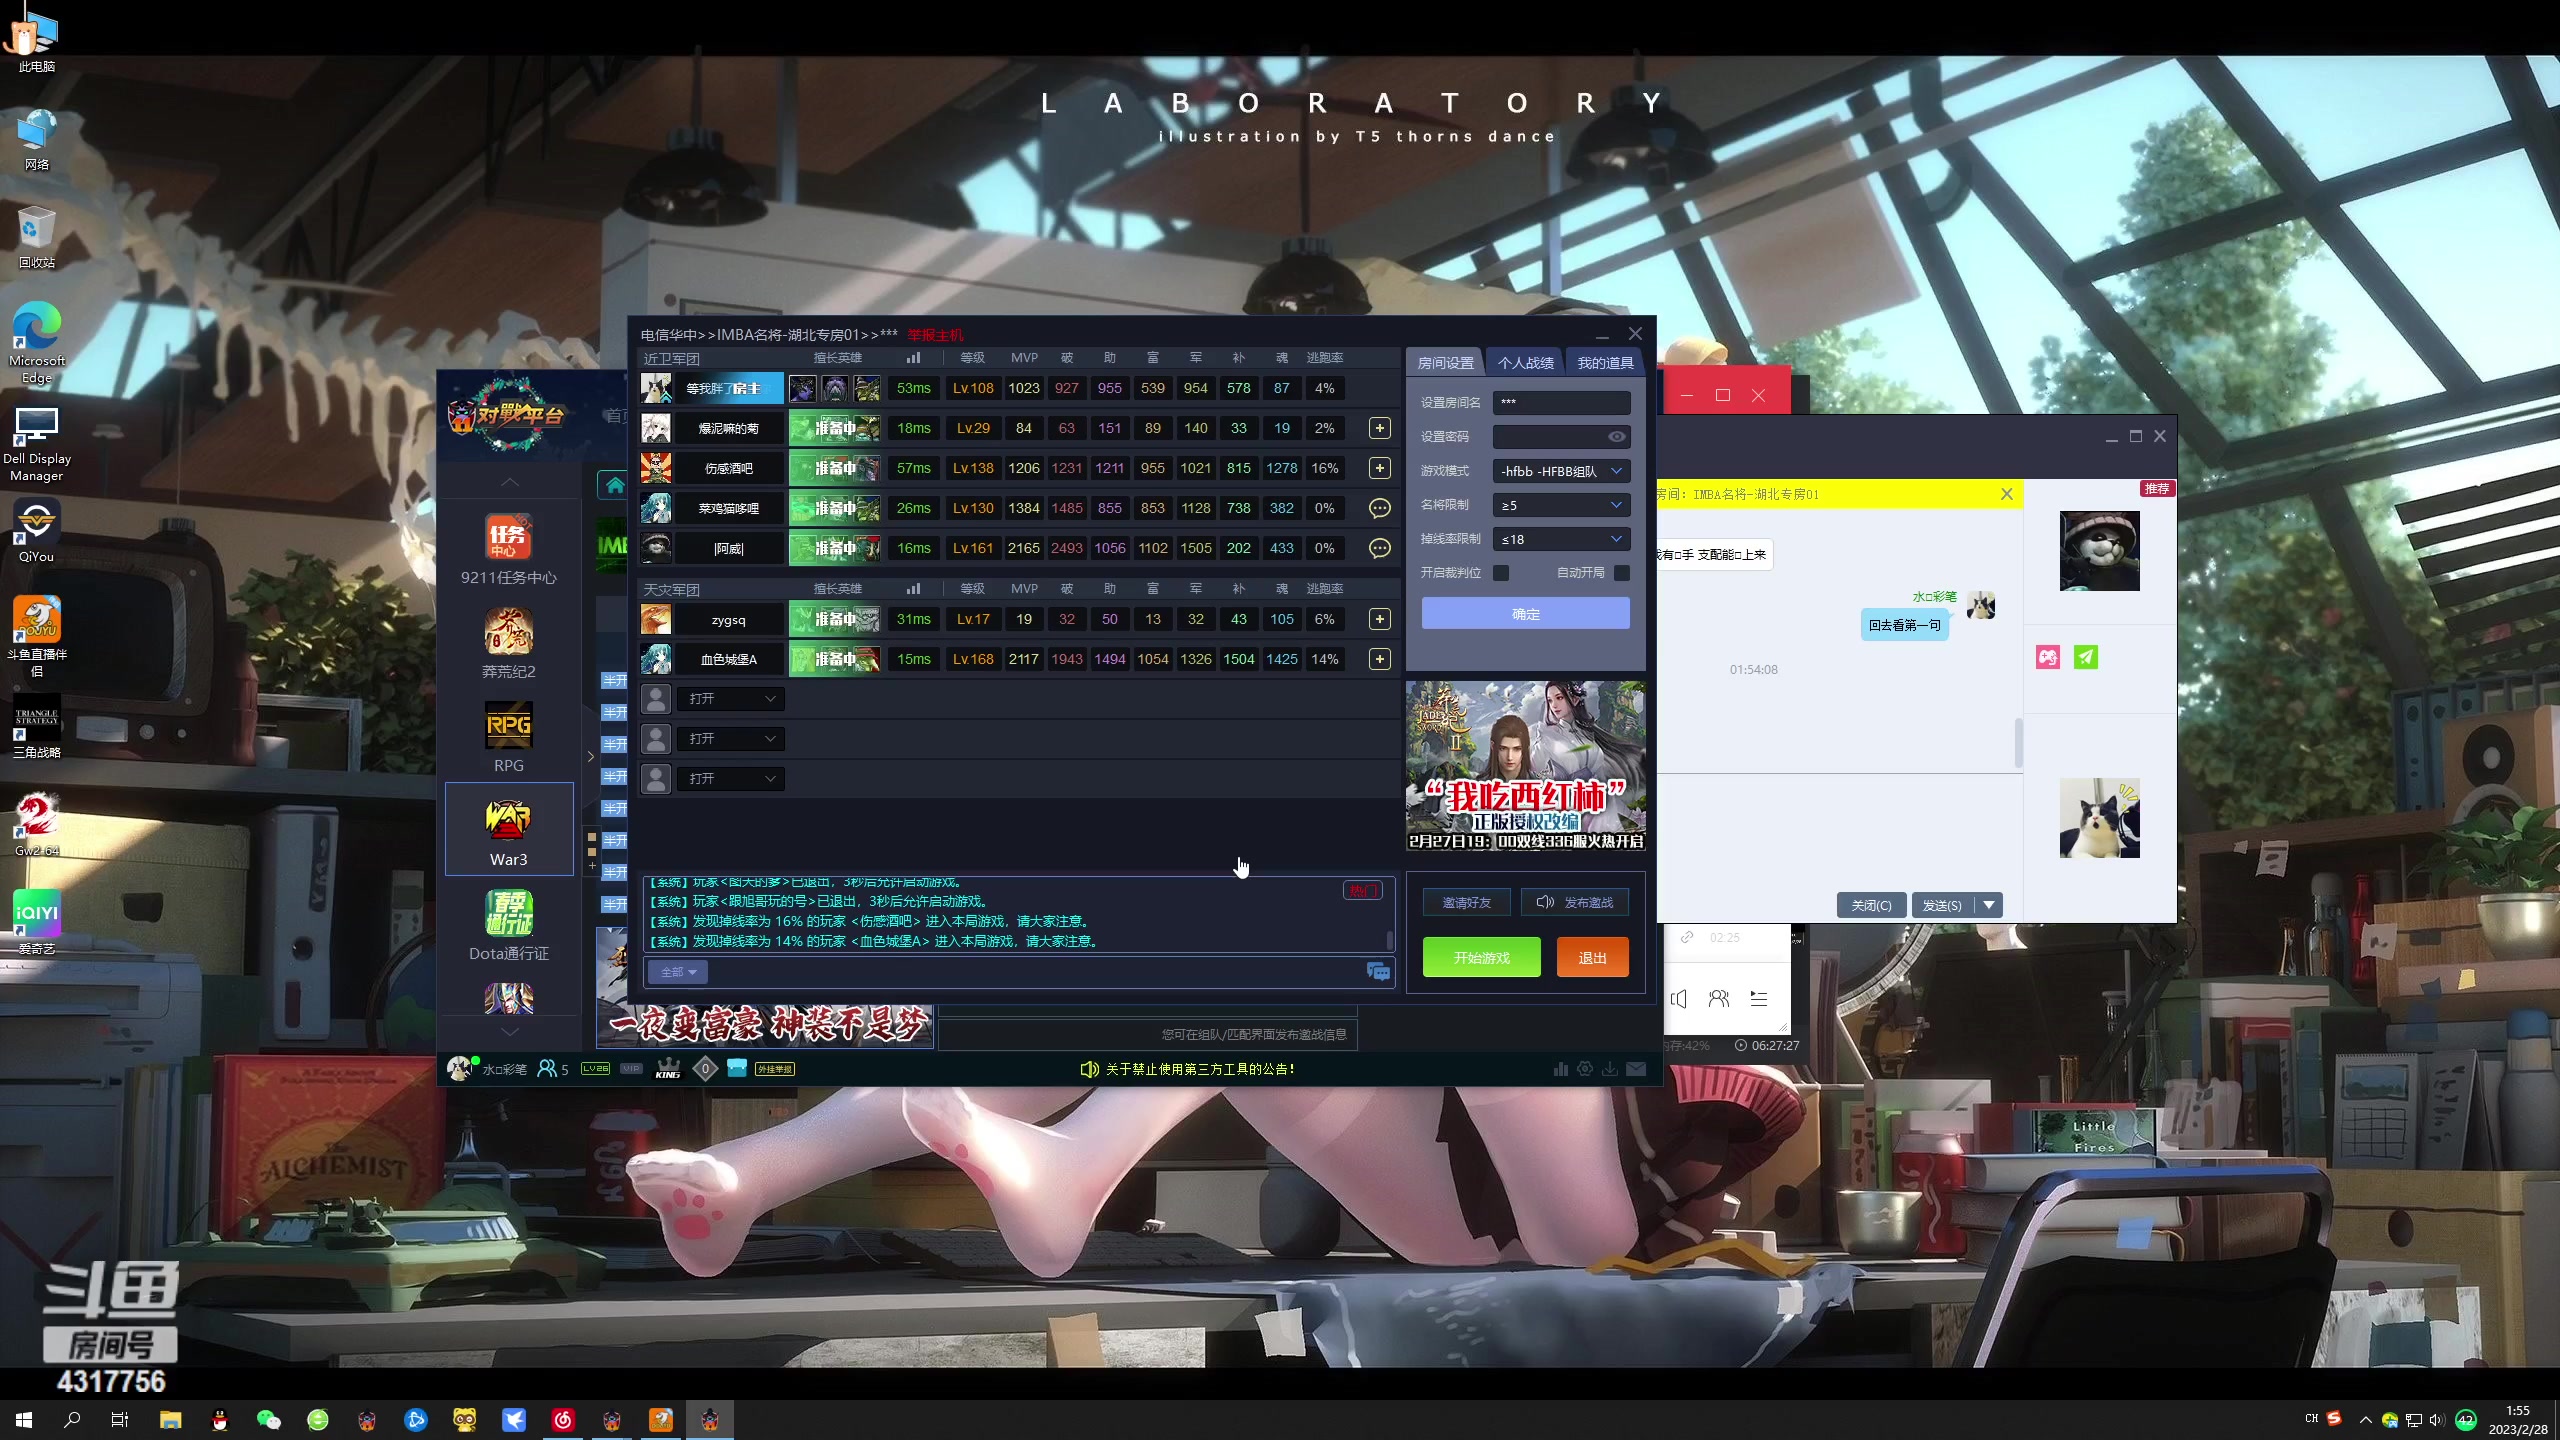The height and width of the screenshot is (1440, 2560).
Task: Open the RPG sidebar icon
Action: coord(508,737)
